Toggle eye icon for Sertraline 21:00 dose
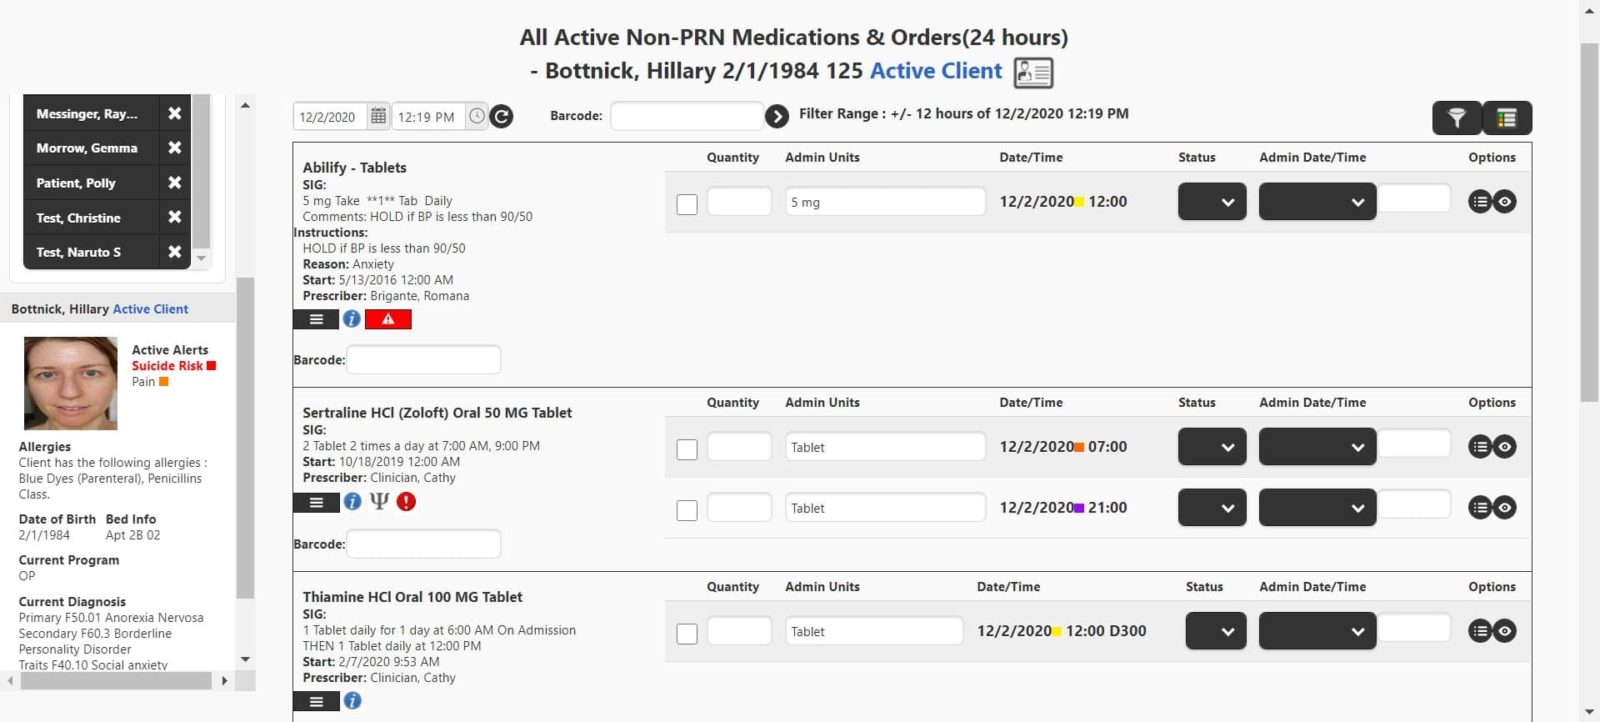 pyautogui.click(x=1505, y=508)
